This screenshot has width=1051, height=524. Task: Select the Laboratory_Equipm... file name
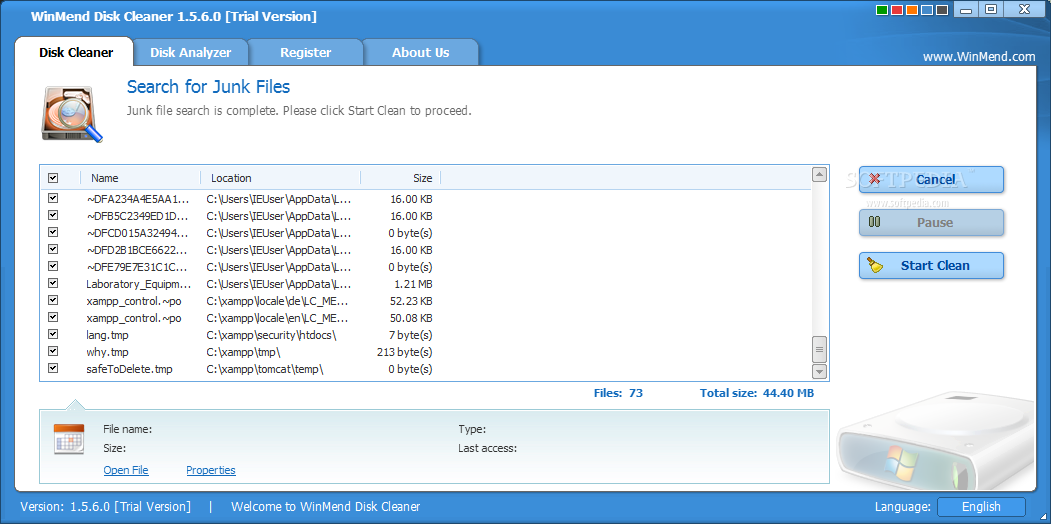(139, 284)
